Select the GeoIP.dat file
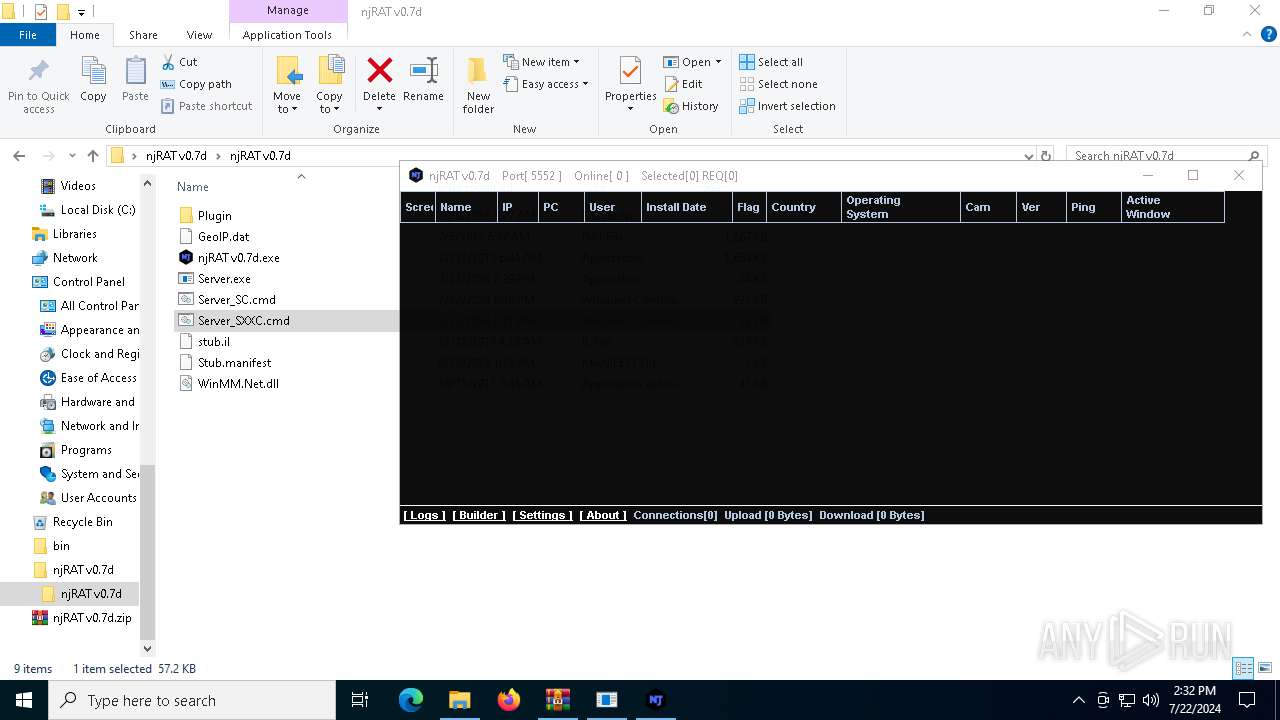This screenshot has width=1280, height=720. 223,237
